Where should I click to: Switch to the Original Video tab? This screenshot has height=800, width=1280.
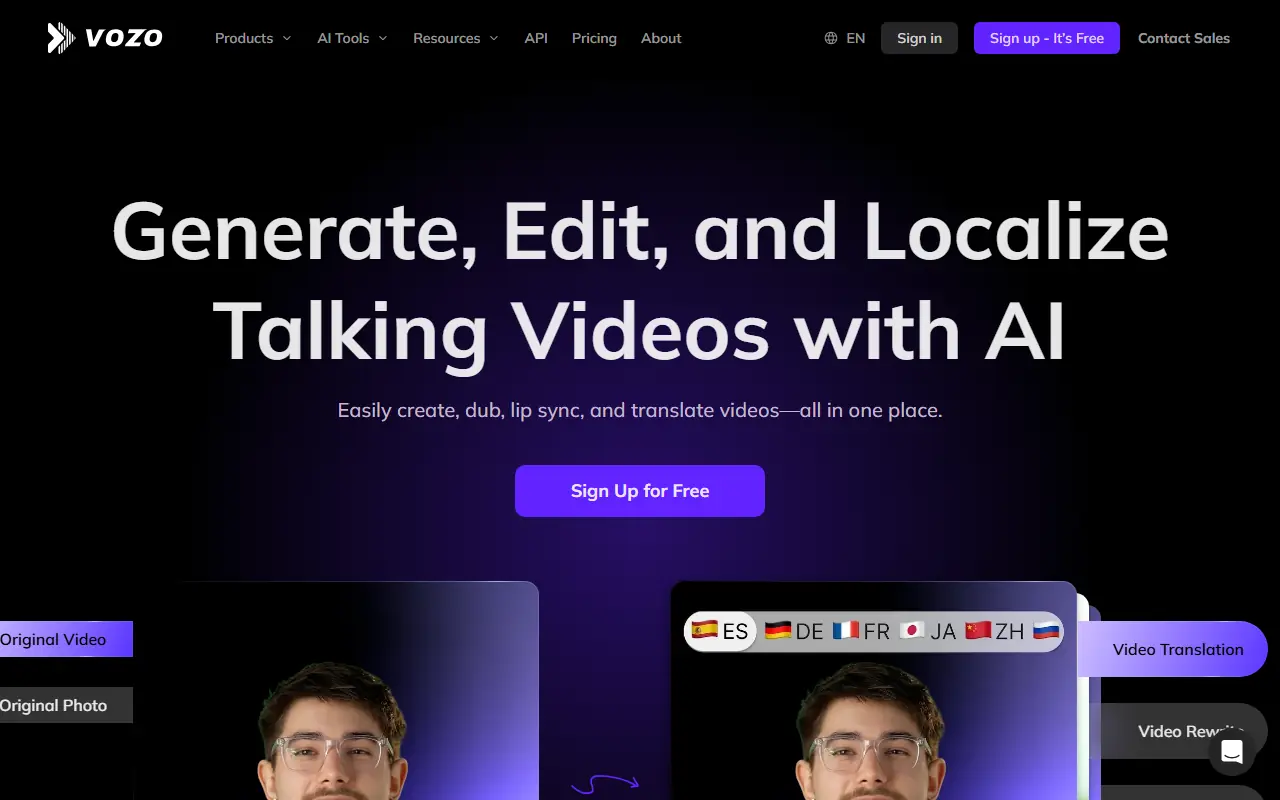point(60,639)
